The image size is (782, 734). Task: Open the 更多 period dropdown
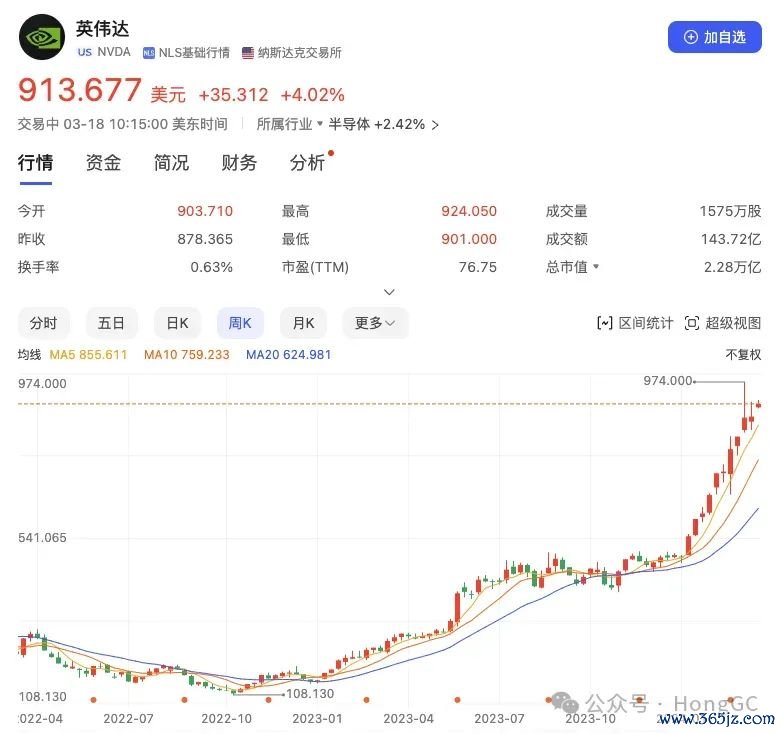click(x=375, y=323)
